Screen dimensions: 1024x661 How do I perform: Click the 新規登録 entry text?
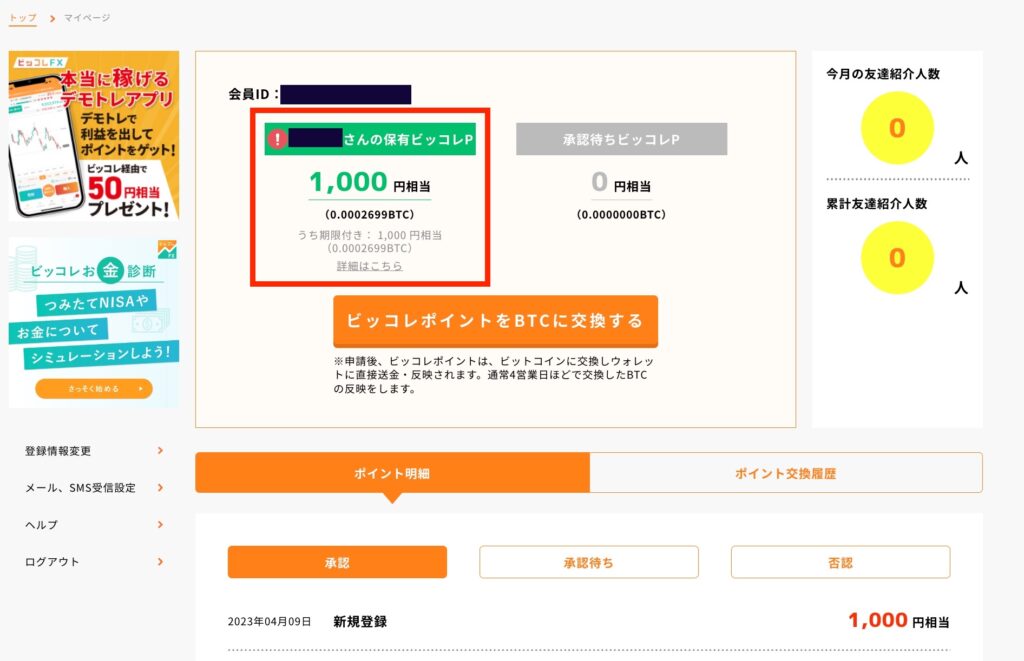(360, 622)
